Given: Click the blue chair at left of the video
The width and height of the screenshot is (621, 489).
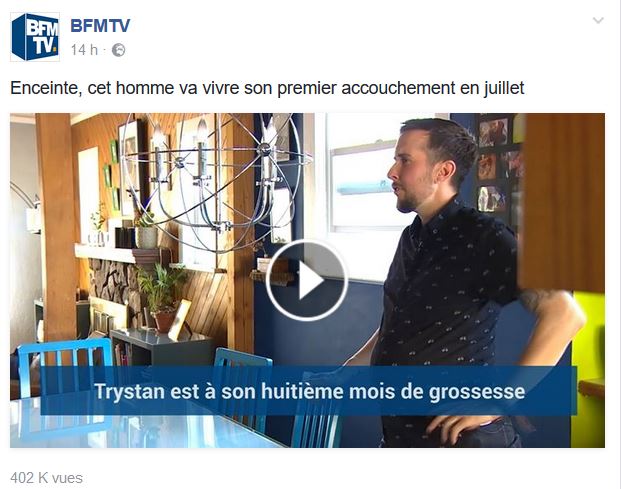Looking at the screenshot, I should pos(65,366).
